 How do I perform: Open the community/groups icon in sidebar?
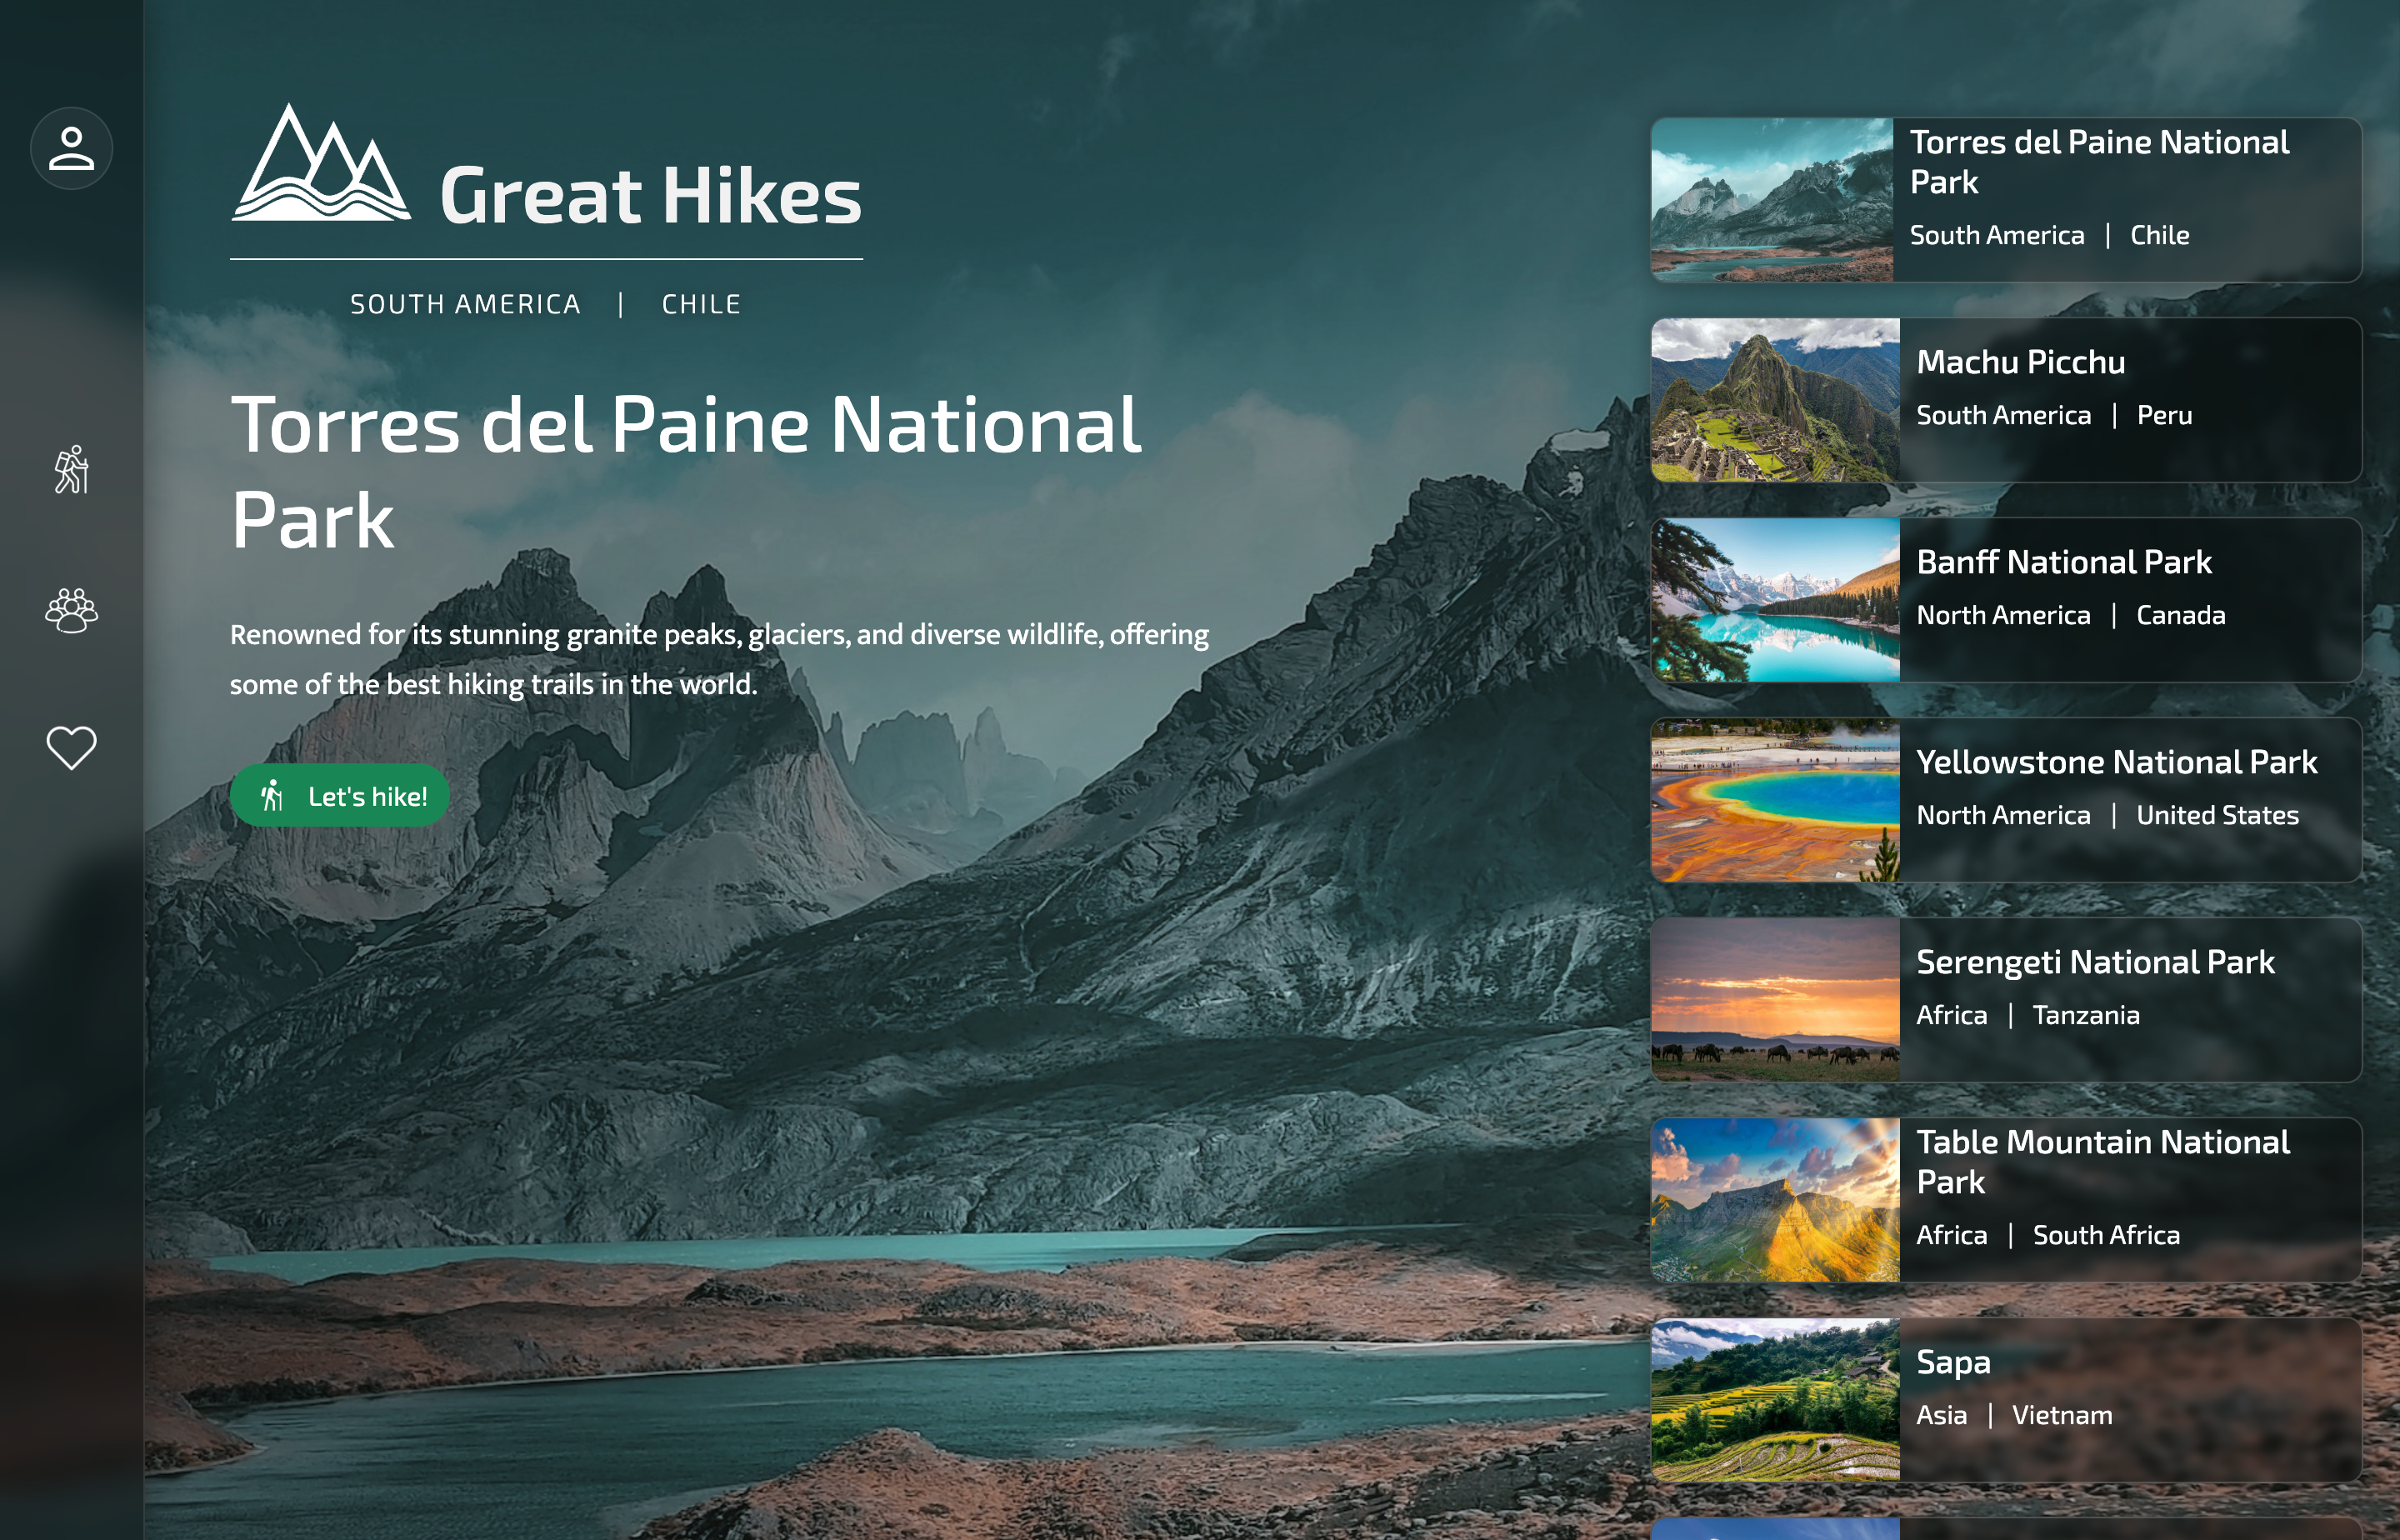(72, 610)
